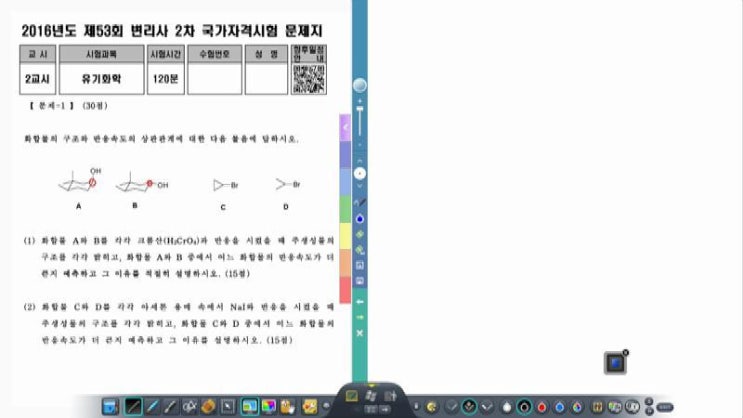This screenshot has width=743, height=418.
Task: Pick the white pen color
Action: tap(507, 407)
